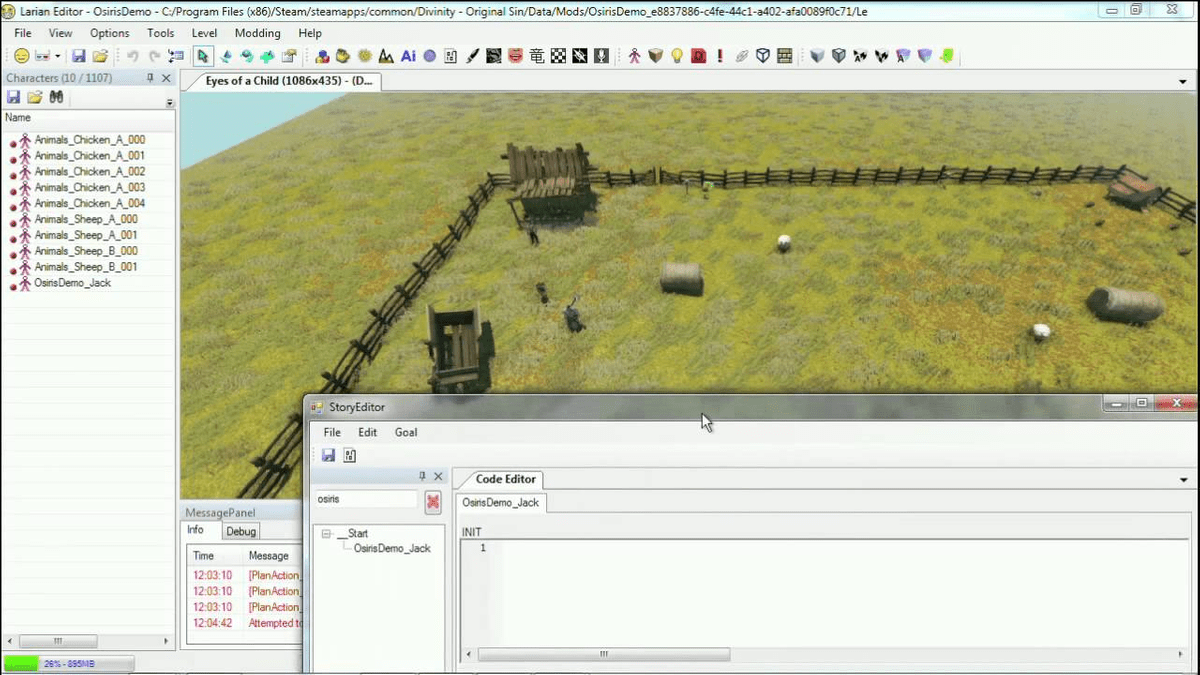
Task: Click the red lips dialog icon
Action: pyautogui.click(x=516, y=56)
